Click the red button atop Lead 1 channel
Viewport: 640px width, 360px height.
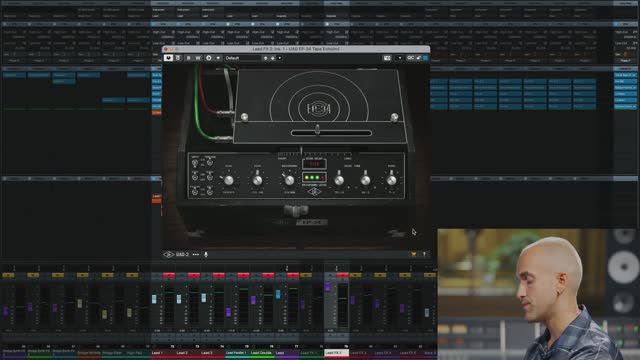pyautogui.click(x=169, y=276)
